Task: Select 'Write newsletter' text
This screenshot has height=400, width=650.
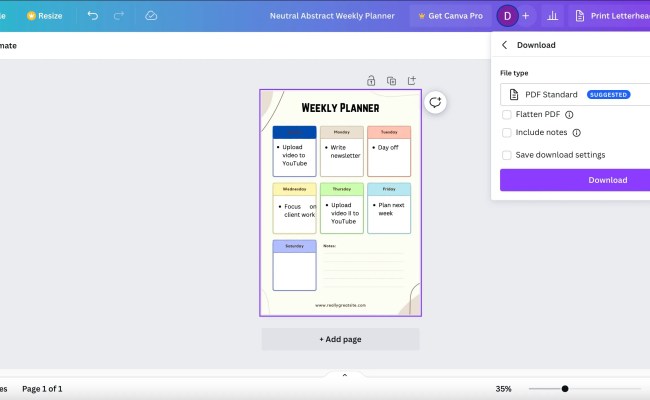Action: tap(343, 151)
